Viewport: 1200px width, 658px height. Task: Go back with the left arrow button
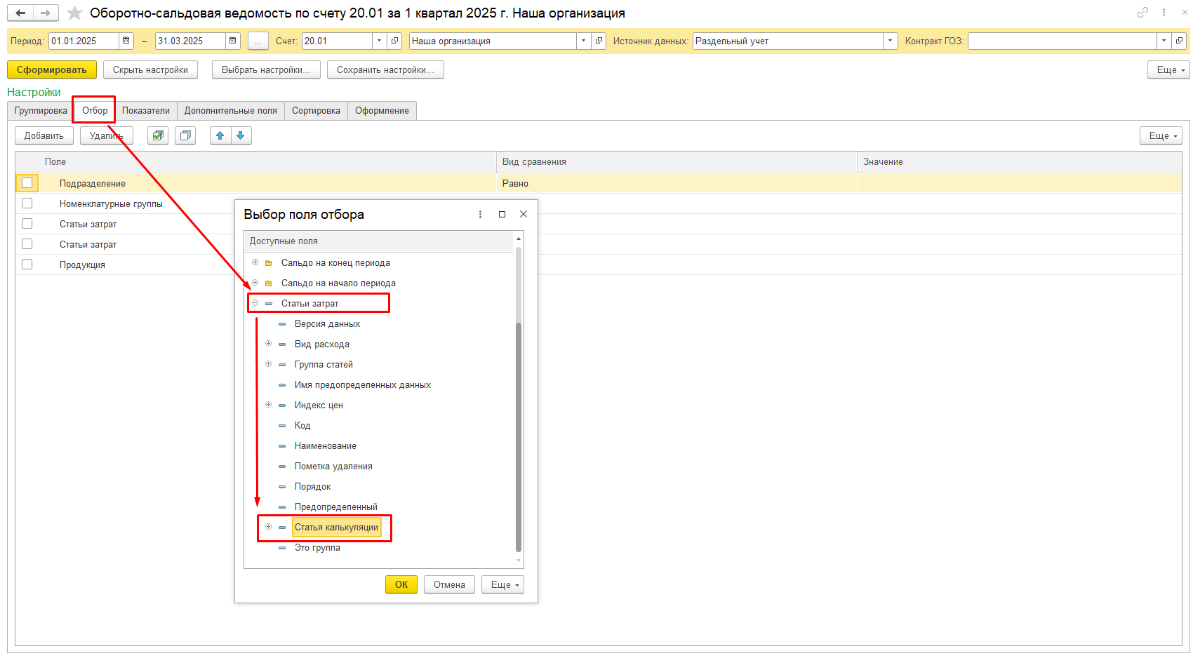click(21, 13)
